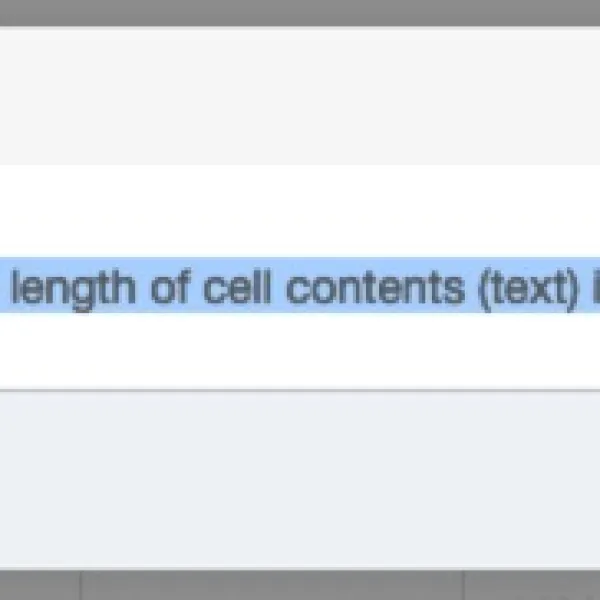
Task: Click the left divider line in the bottom bar
Action: tap(81, 586)
